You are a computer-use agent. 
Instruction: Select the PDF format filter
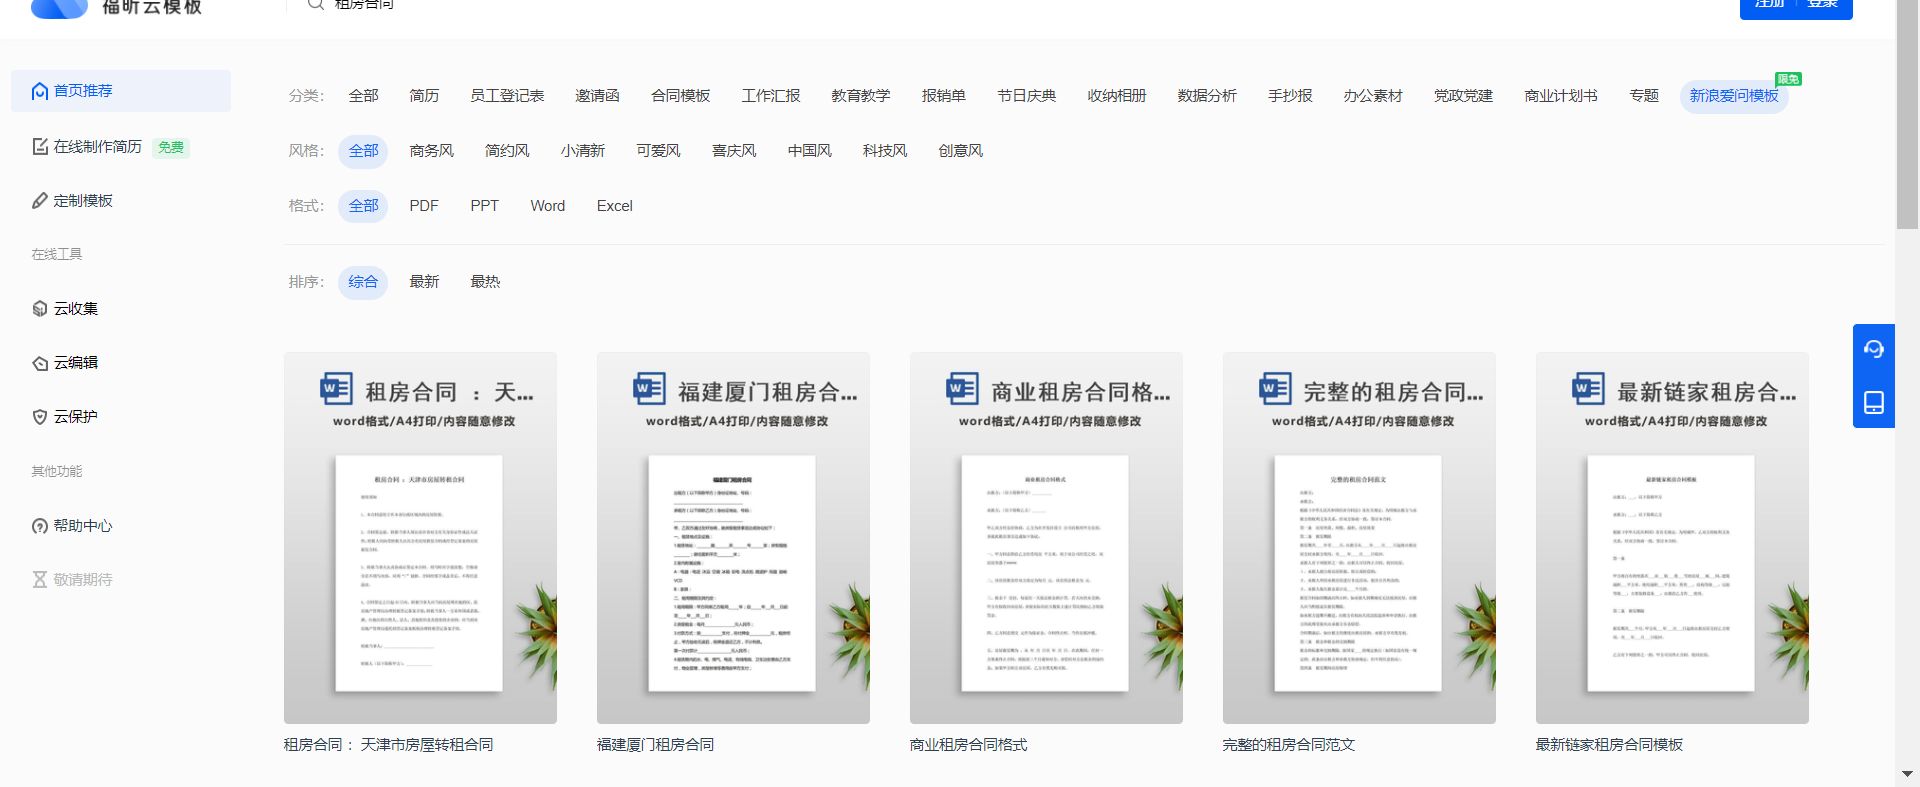(x=424, y=206)
